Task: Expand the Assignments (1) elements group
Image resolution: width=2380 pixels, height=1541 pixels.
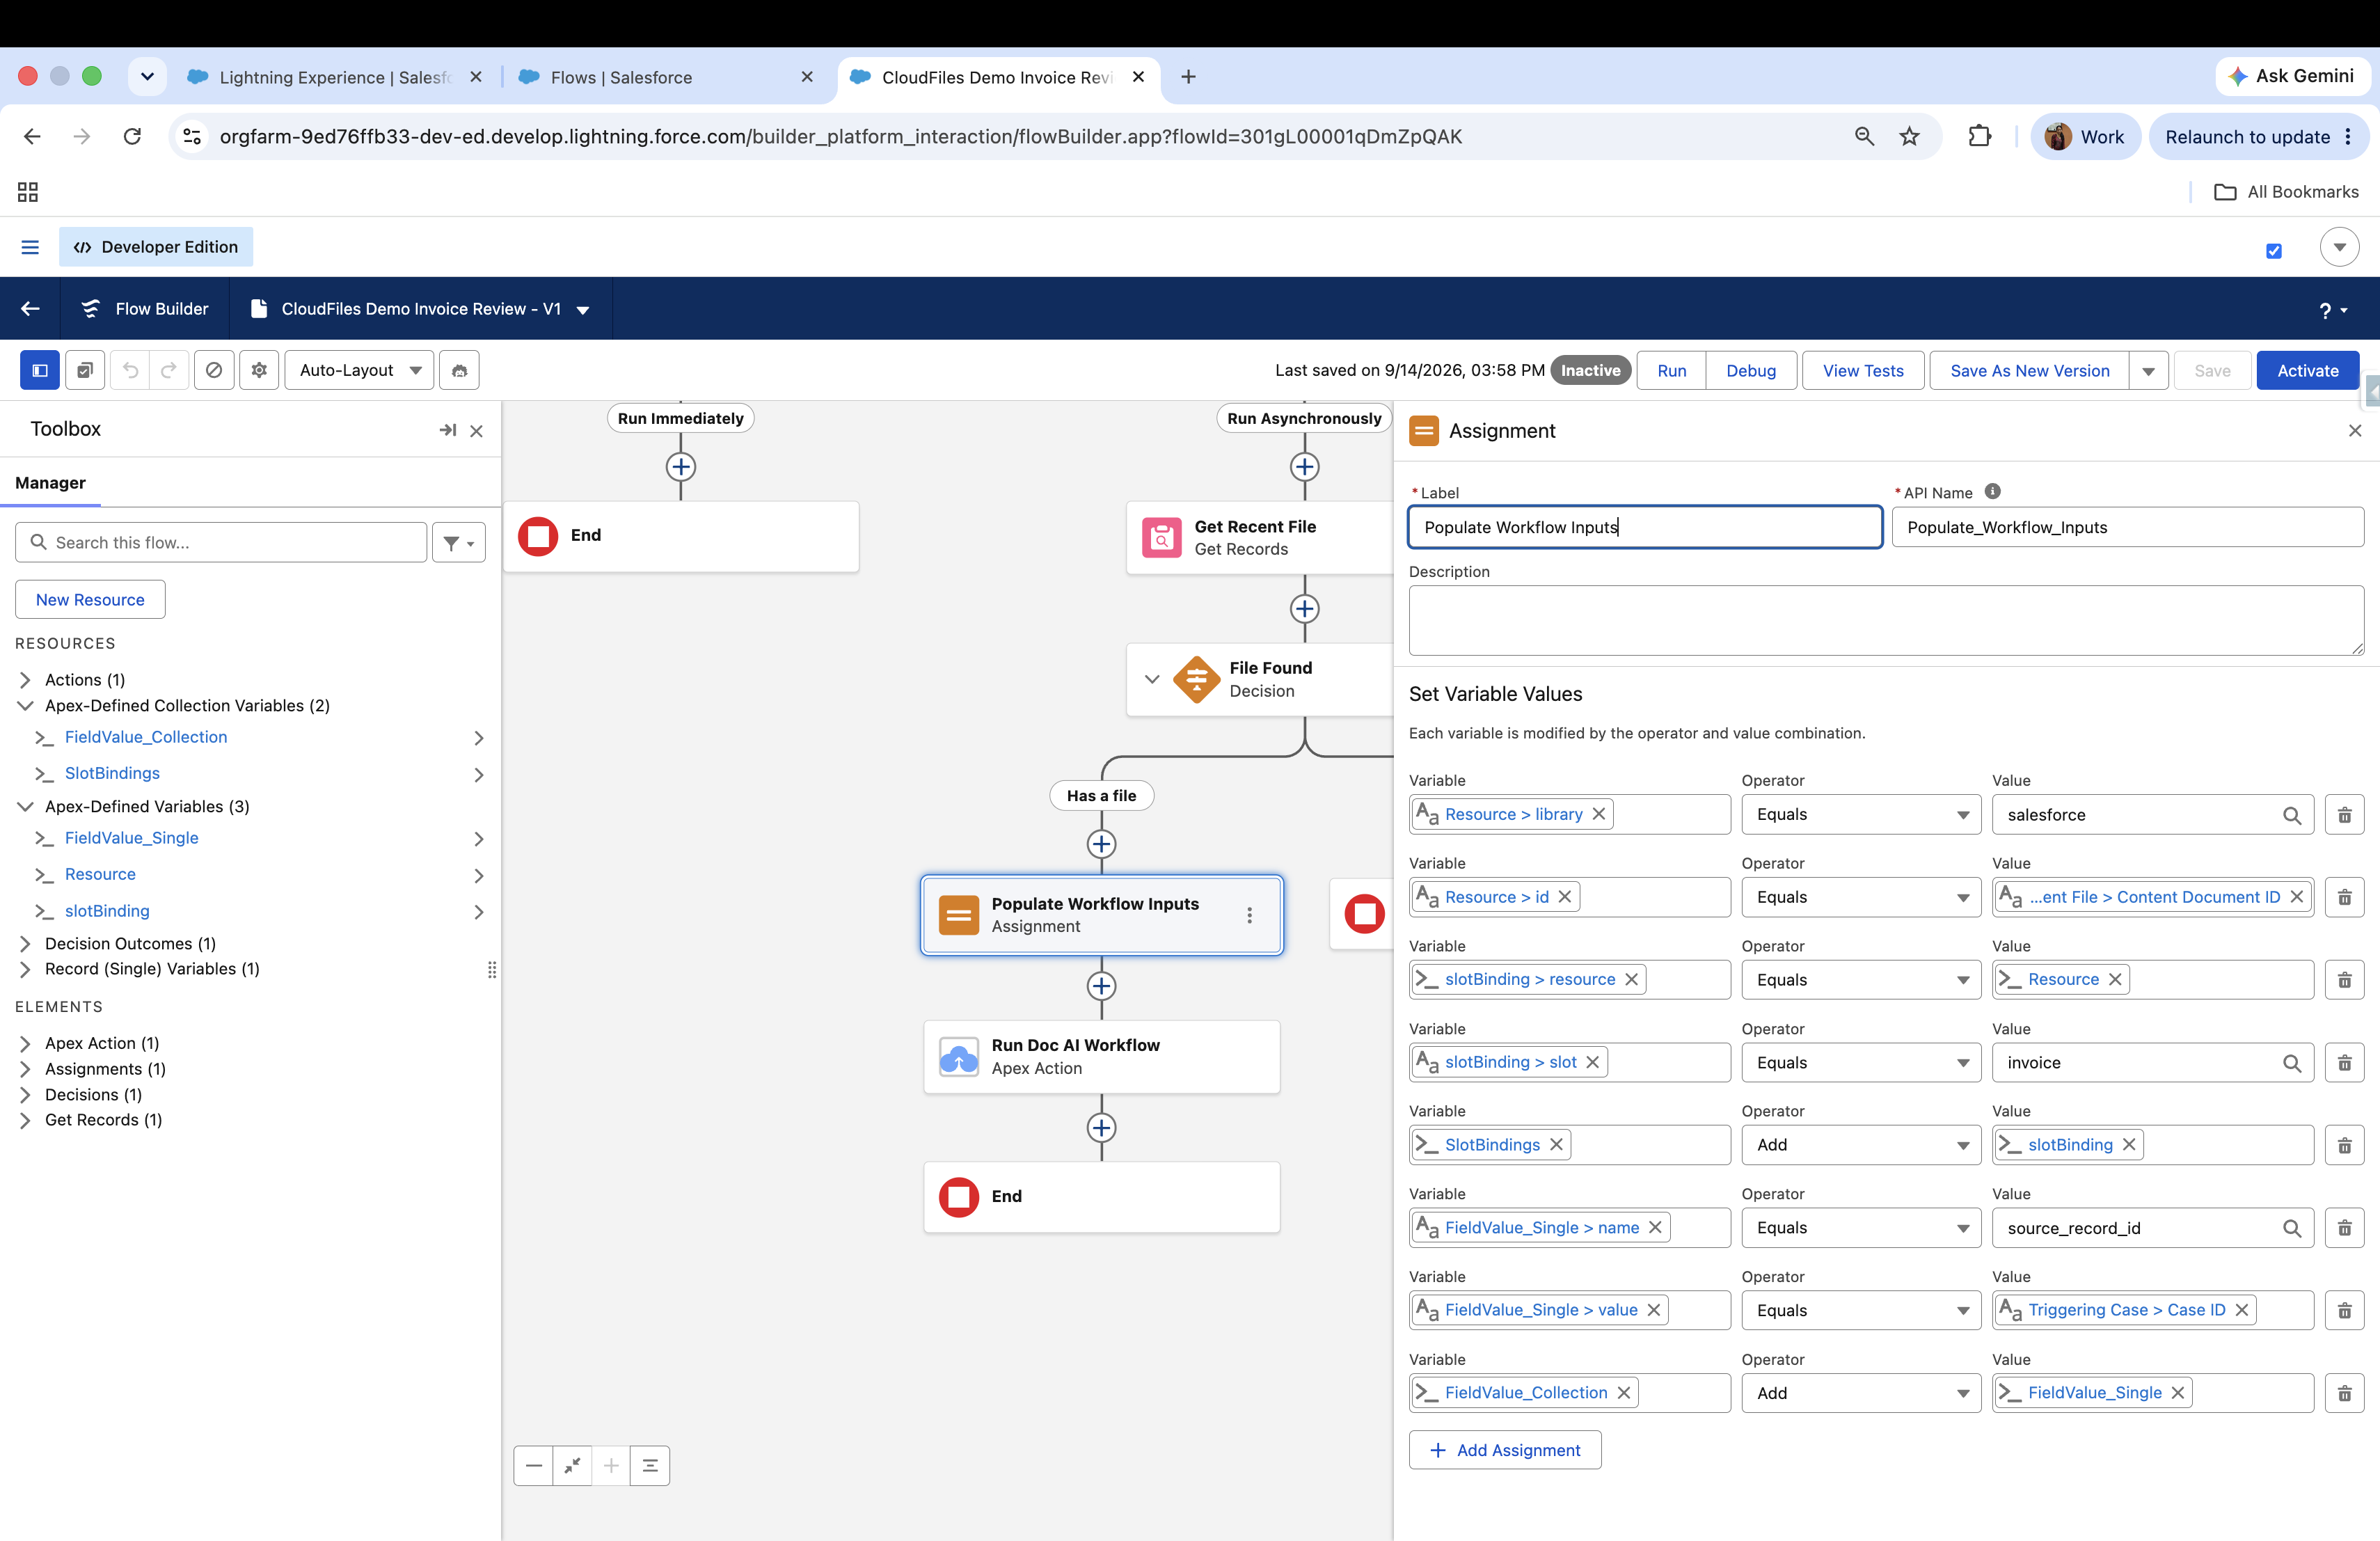Action: click(x=25, y=1069)
